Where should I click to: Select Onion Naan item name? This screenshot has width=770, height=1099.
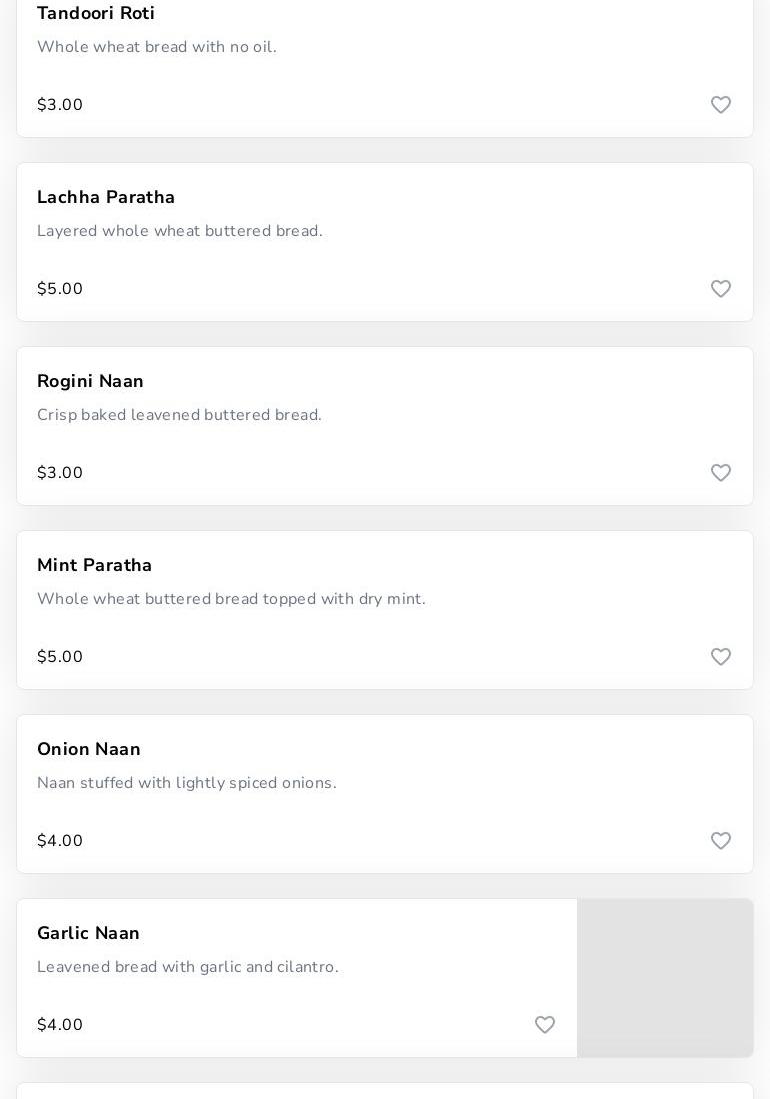[89, 750]
